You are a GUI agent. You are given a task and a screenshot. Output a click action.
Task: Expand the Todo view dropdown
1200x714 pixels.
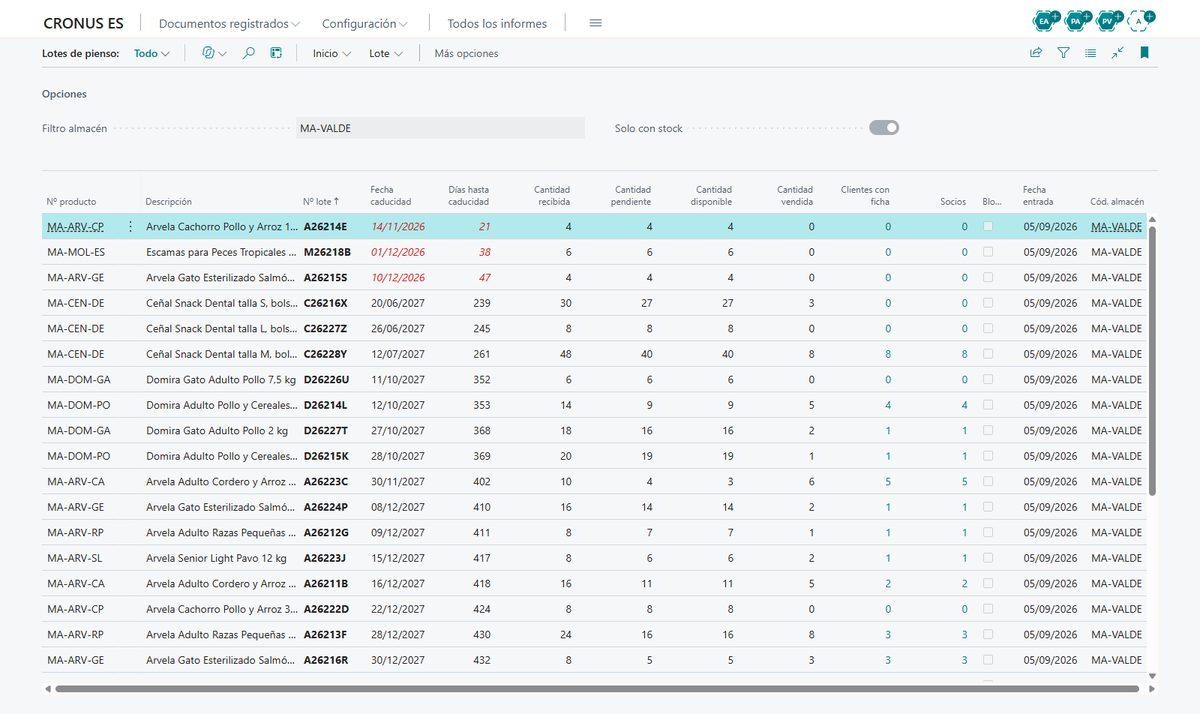[x=152, y=53]
